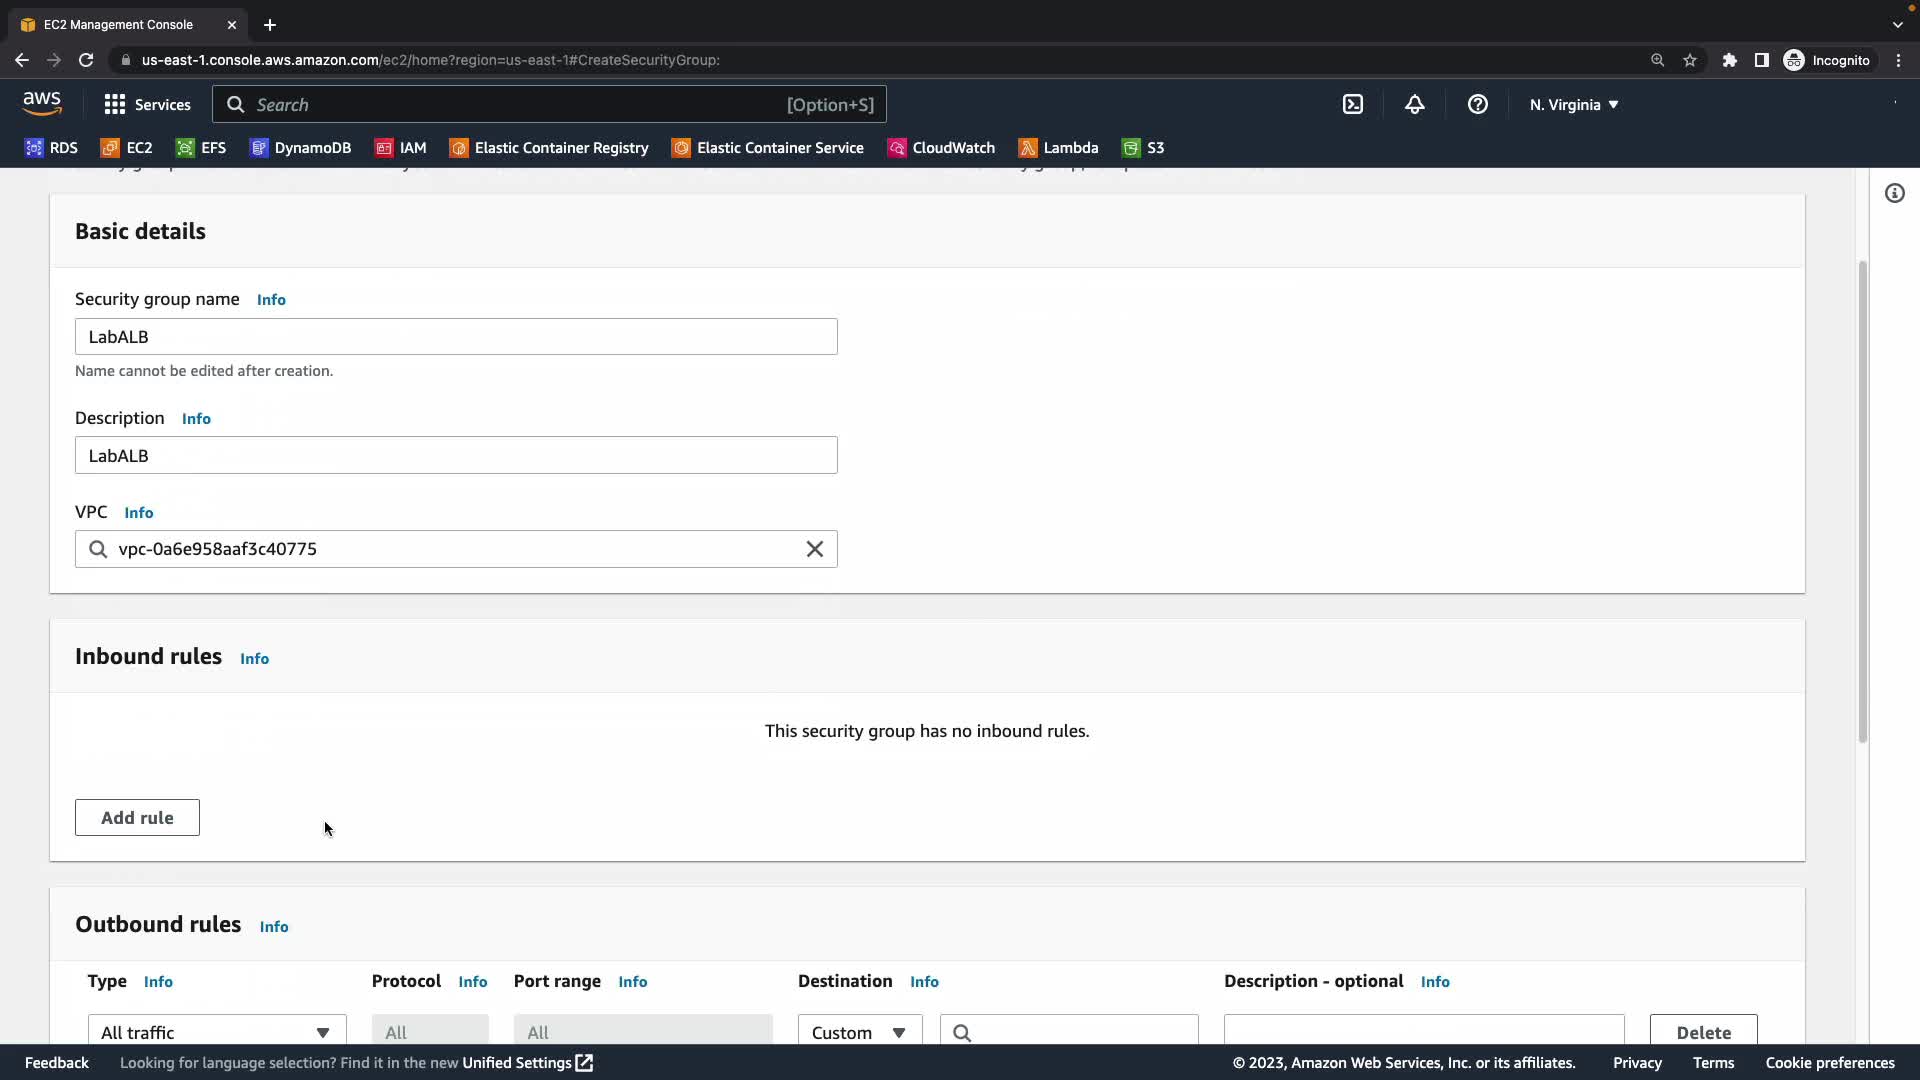Click the Security group name field
Image resolution: width=1920 pixels, height=1080 pixels.
[x=455, y=337]
